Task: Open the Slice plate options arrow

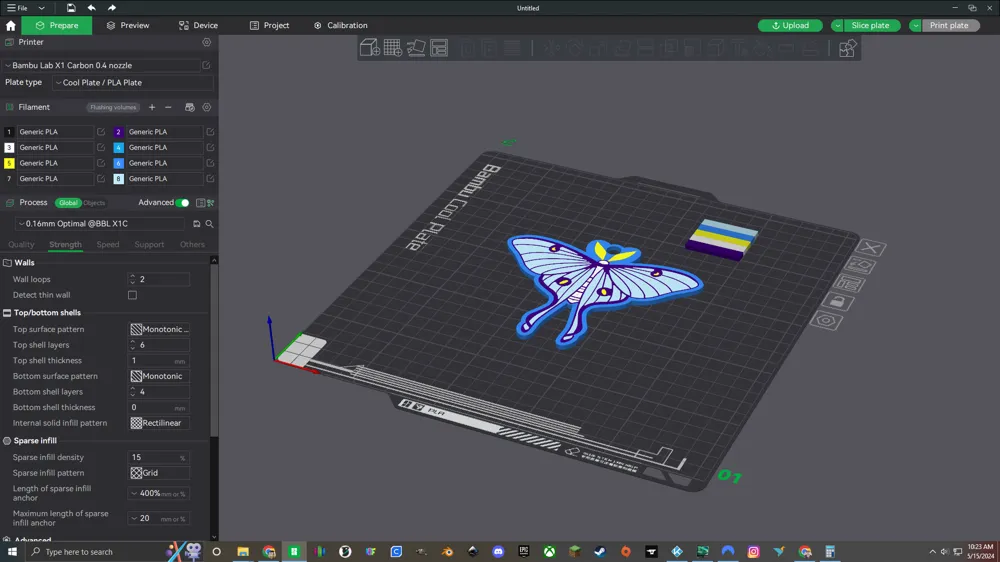Action: coord(837,26)
